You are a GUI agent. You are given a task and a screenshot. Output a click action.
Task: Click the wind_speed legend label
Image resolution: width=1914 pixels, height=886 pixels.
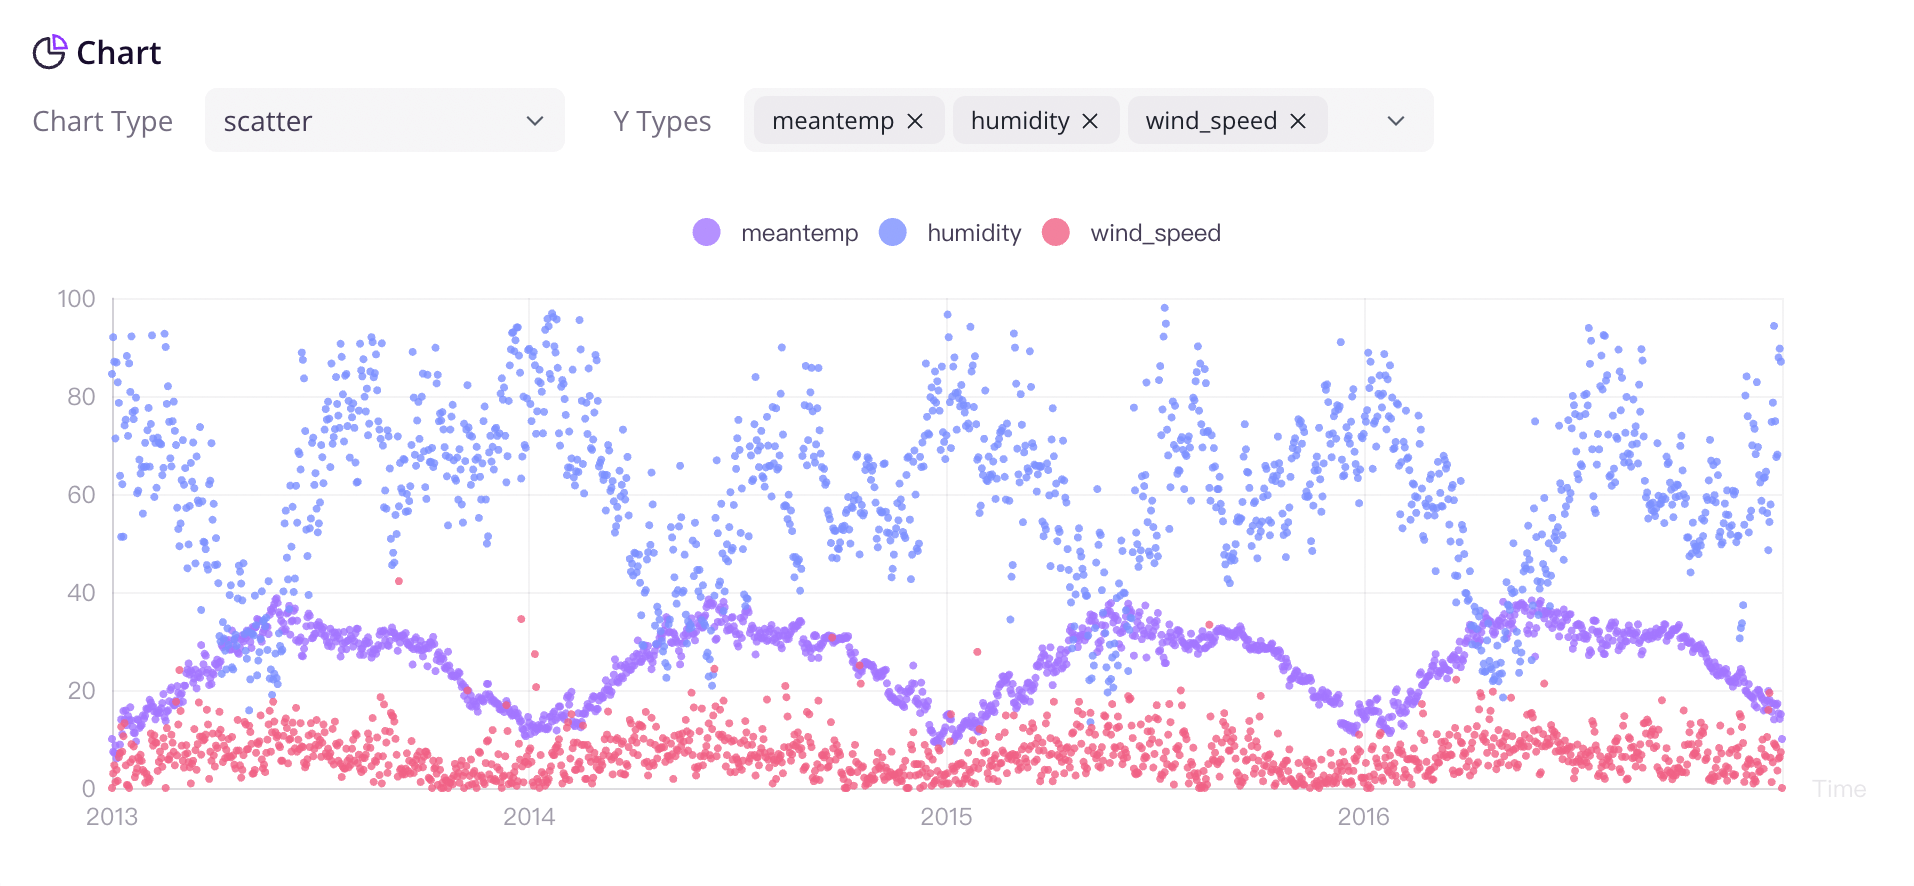point(1155,233)
